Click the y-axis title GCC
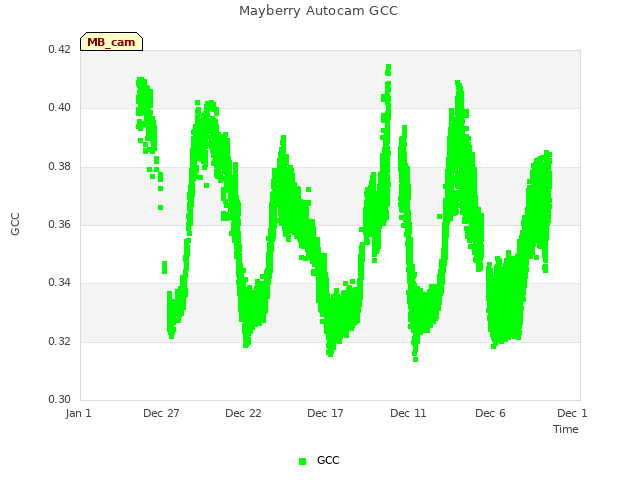640x480 pixels. point(15,224)
